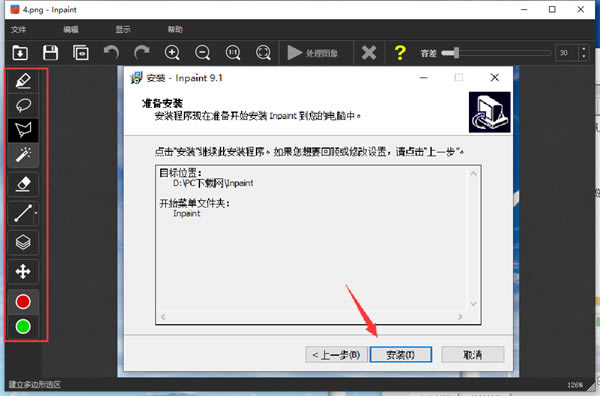Save the image with the floppy disk icon
Screen dimensions: 600x396
51,53
